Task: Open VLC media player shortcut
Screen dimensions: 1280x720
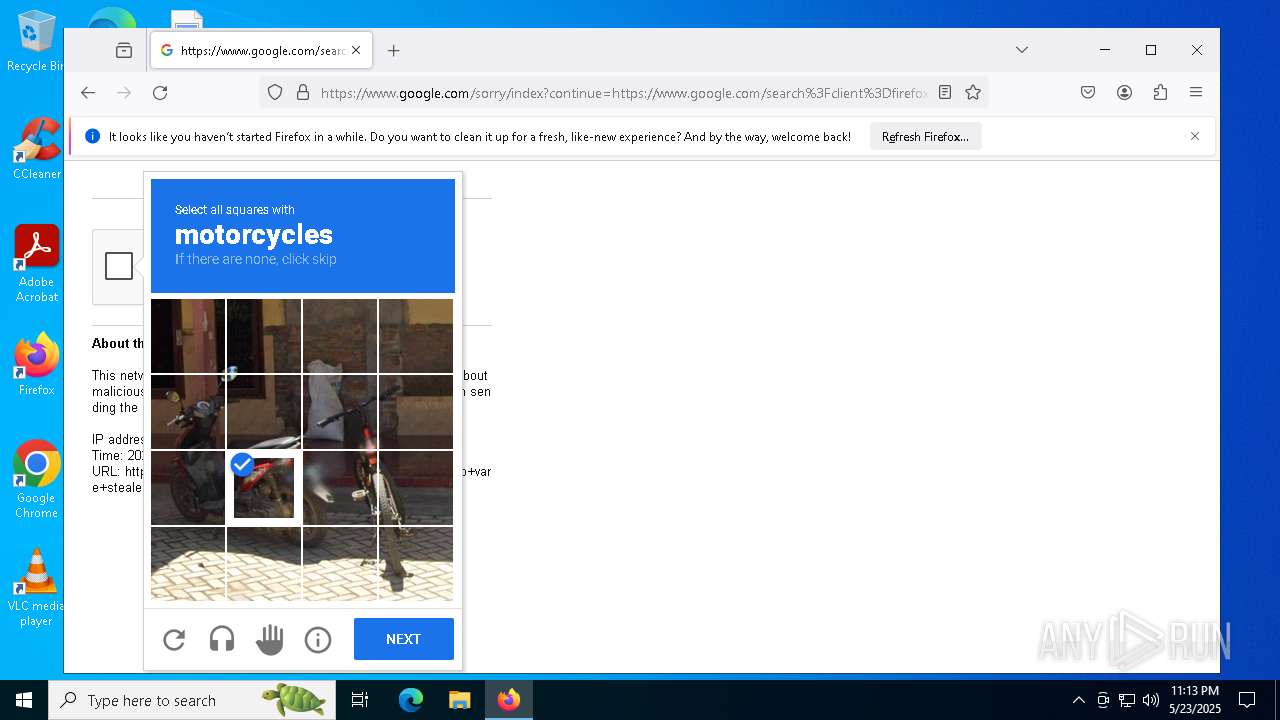Action: [36, 588]
